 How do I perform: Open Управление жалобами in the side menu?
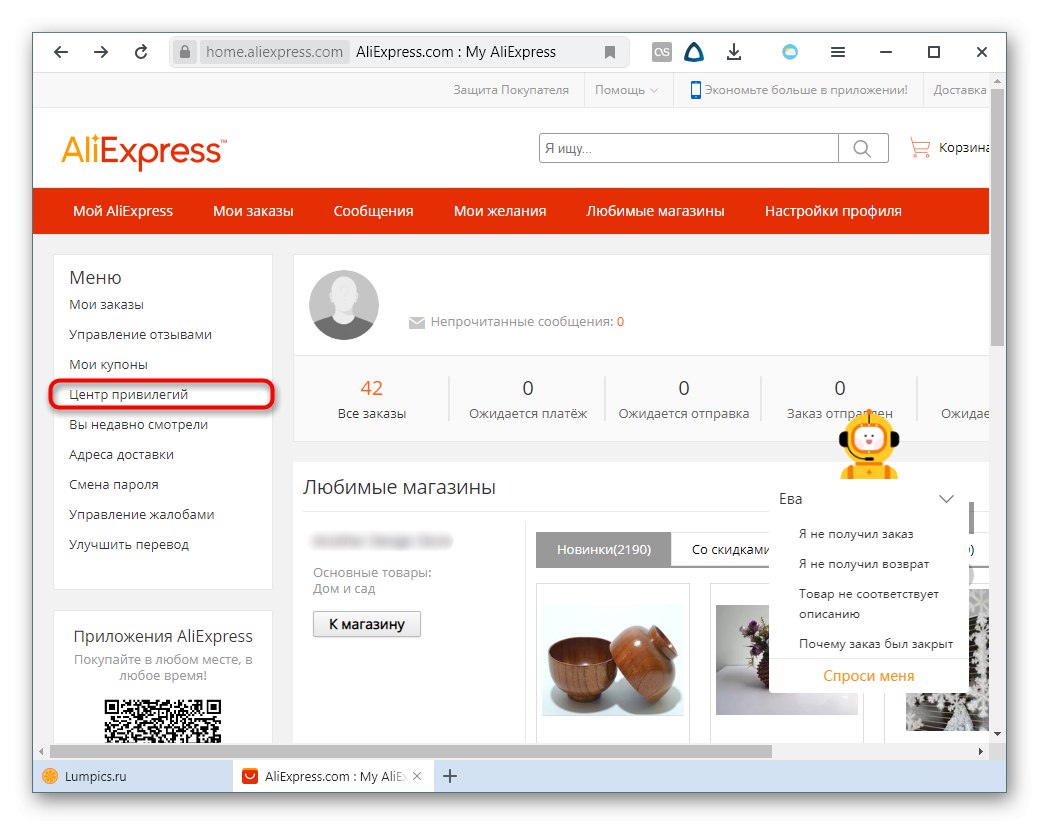pyautogui.click(x=141, y=514)
